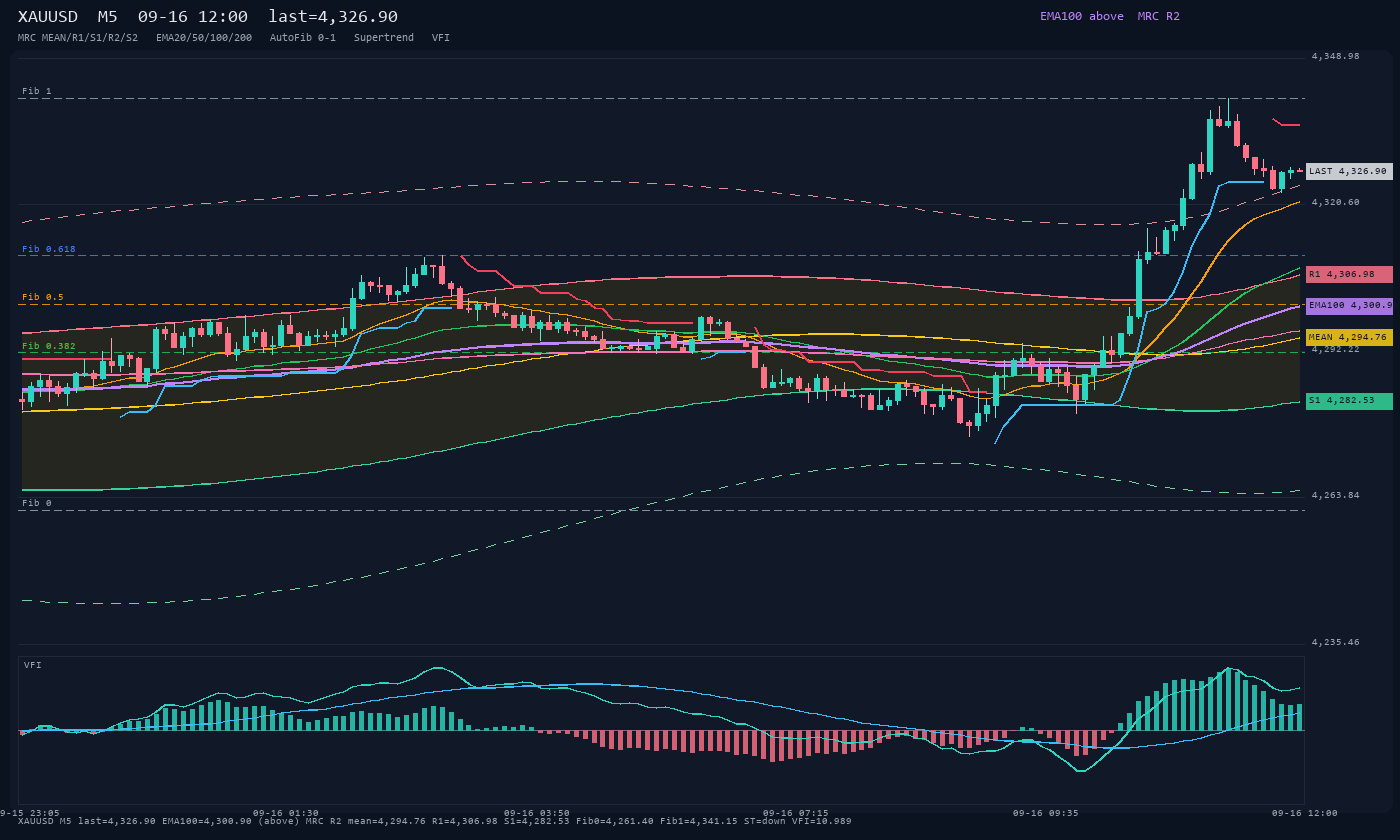Click the 4,348.98 price axis label
Viewport: 1400px width, 840px height.
pyautogui.click(x=1336, y=56)
